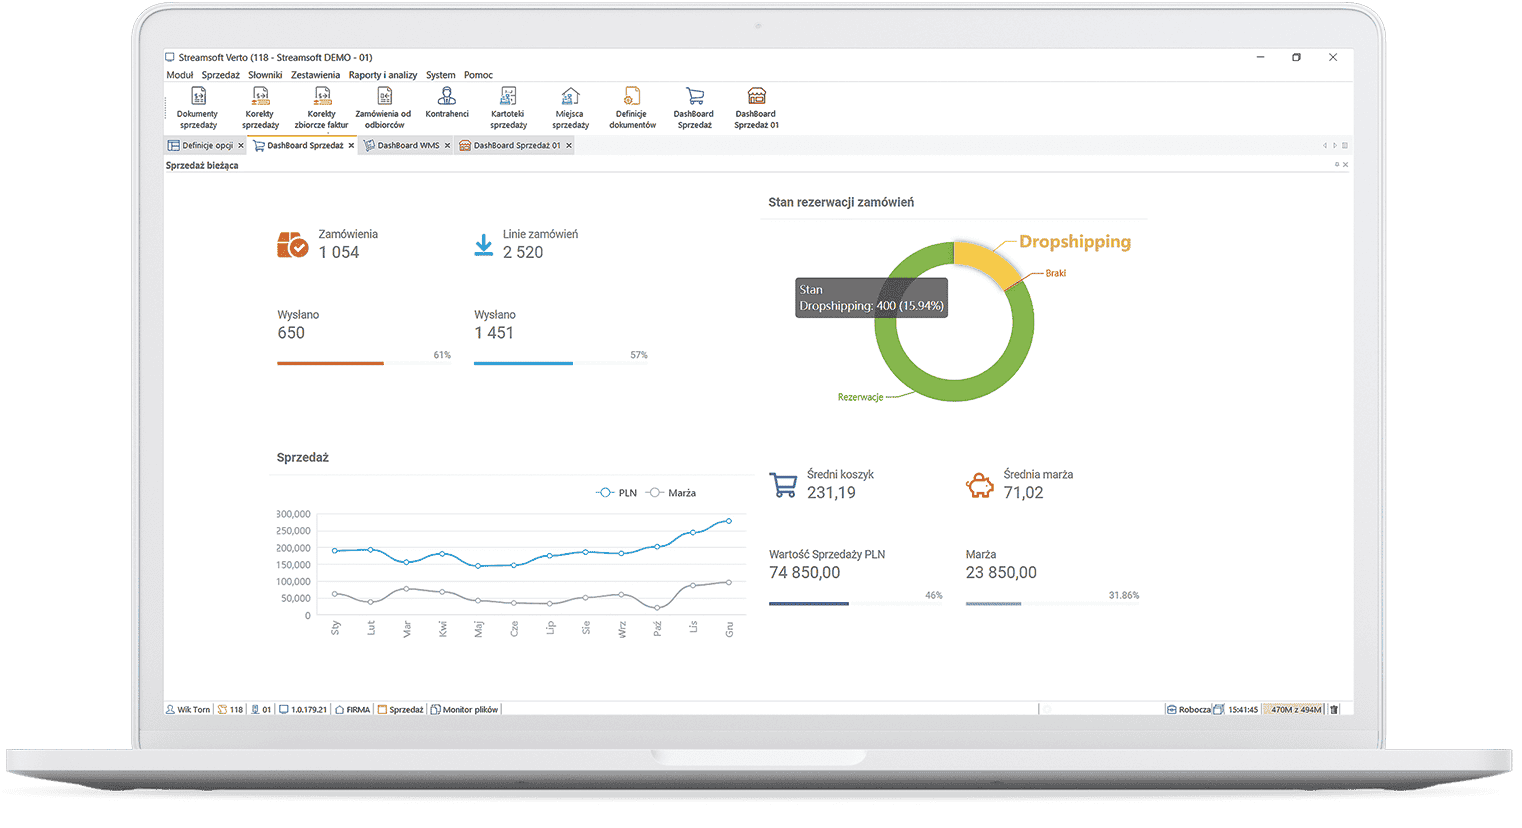Image resolution: width=1522 pixels, height=828 pixels.
Task: Launch the DashBoard Sprzedaż 01 toolbar icon
Action: coord(756,108)
